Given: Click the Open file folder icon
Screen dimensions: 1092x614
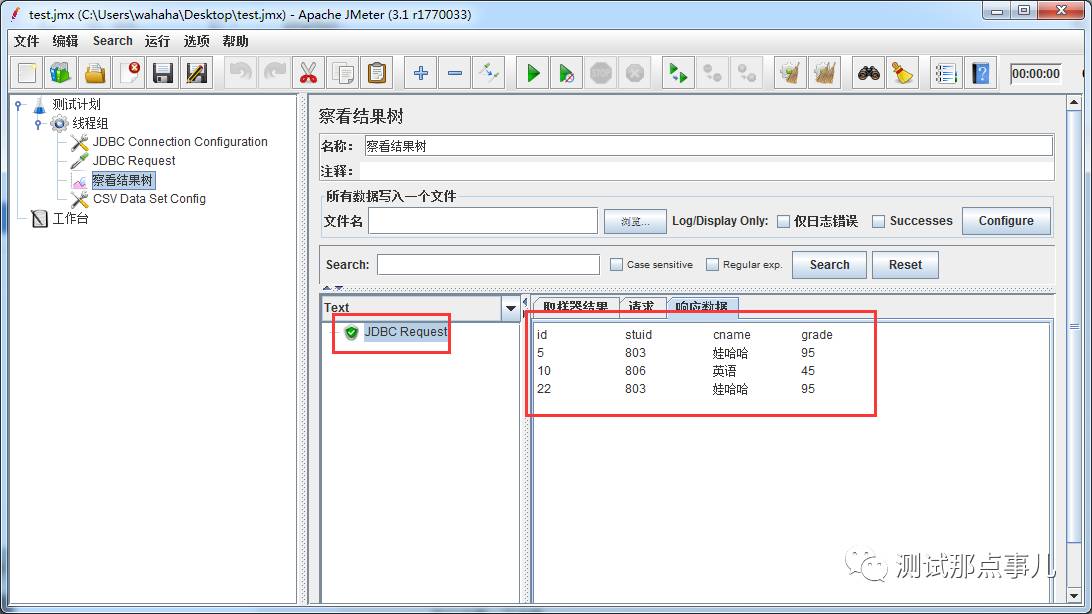Looking at the screenshot, I should 95,73.
